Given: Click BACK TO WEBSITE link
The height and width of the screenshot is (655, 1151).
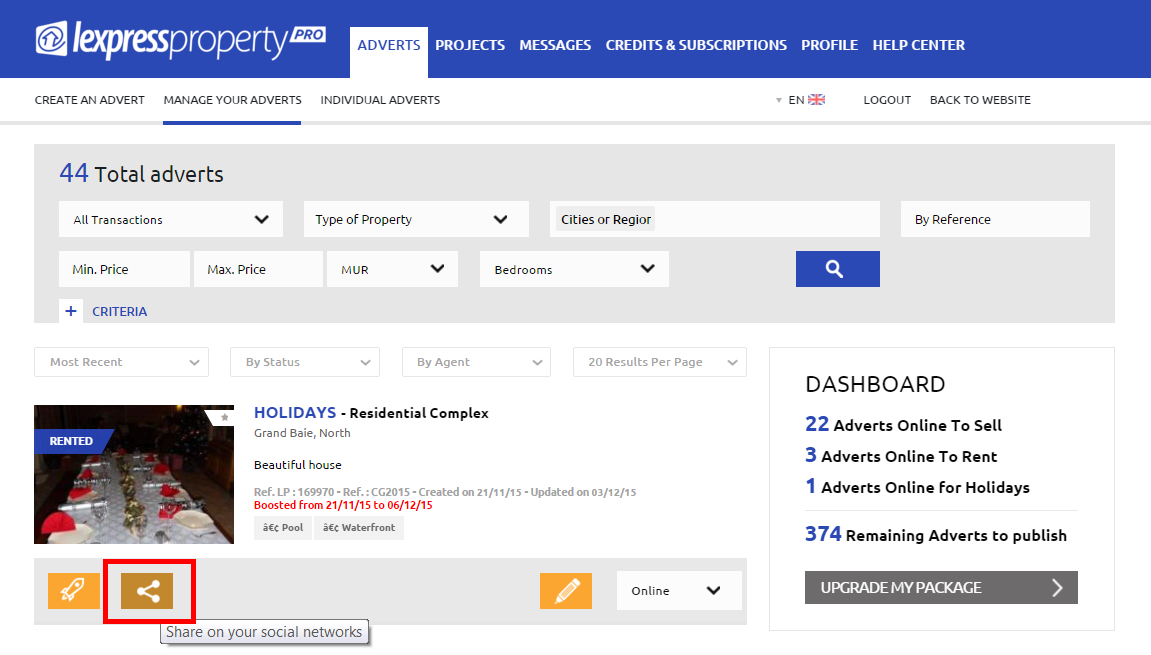Looking at the screenshot, I should pos(980,100).
